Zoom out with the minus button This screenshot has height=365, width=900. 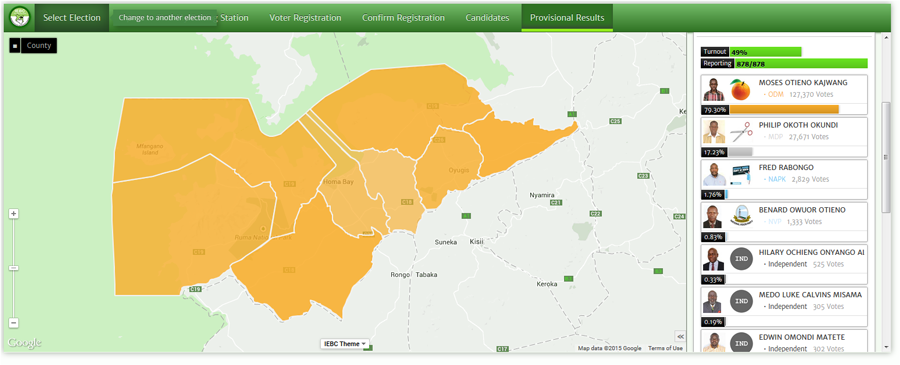pyautogui.click(x=14, y=323)
